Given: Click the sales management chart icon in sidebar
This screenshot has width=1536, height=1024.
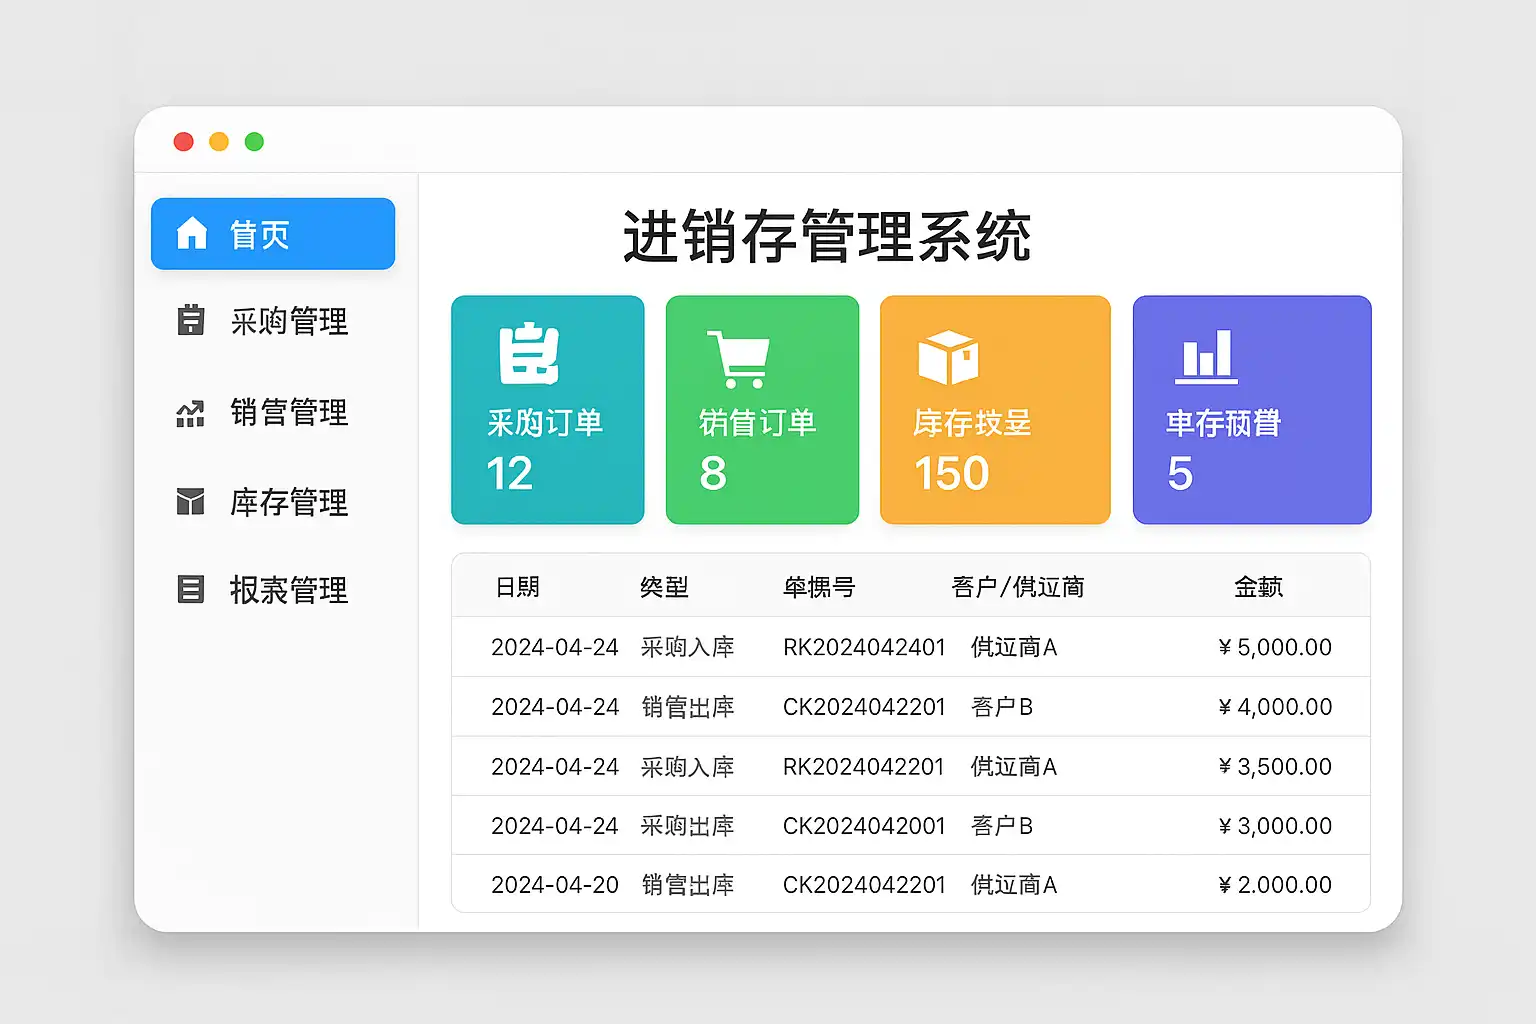Looking at the screenshot, I should (x=190, y=412).
